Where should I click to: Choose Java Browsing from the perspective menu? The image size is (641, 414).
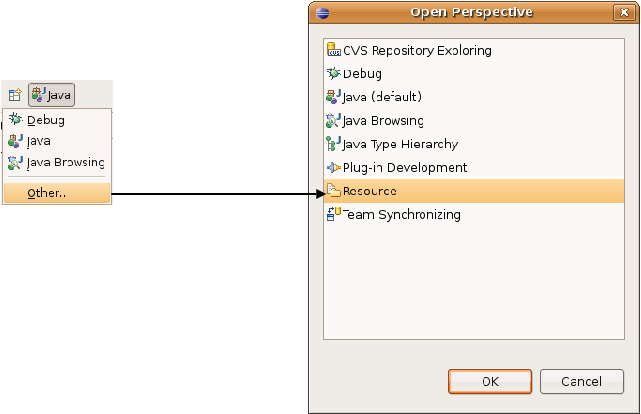coord(65,162)
